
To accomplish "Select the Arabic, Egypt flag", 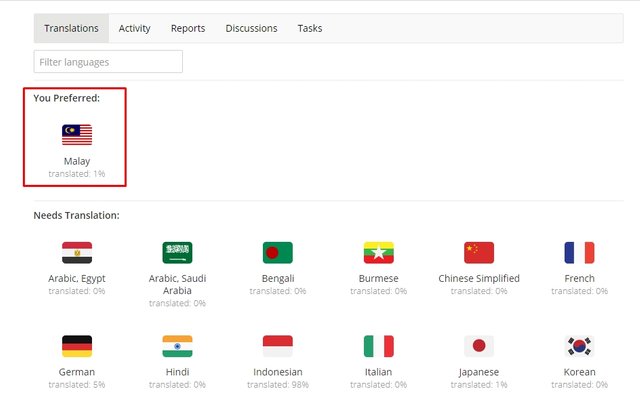I will (77, 252).
